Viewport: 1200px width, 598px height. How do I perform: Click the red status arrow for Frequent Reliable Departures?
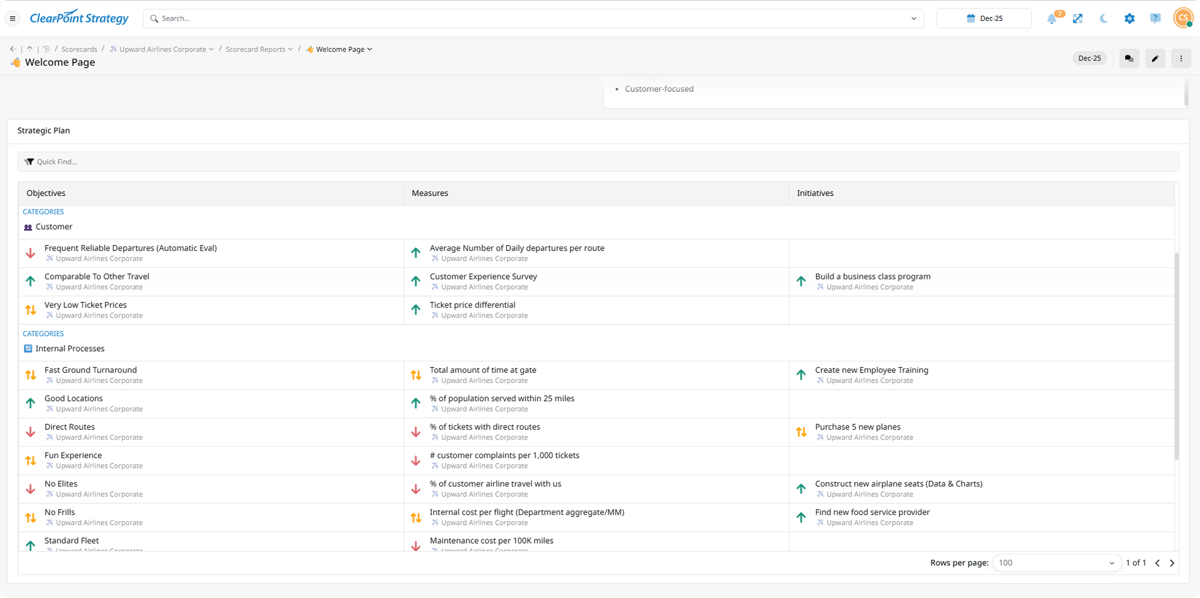click(x=30, y=253)
